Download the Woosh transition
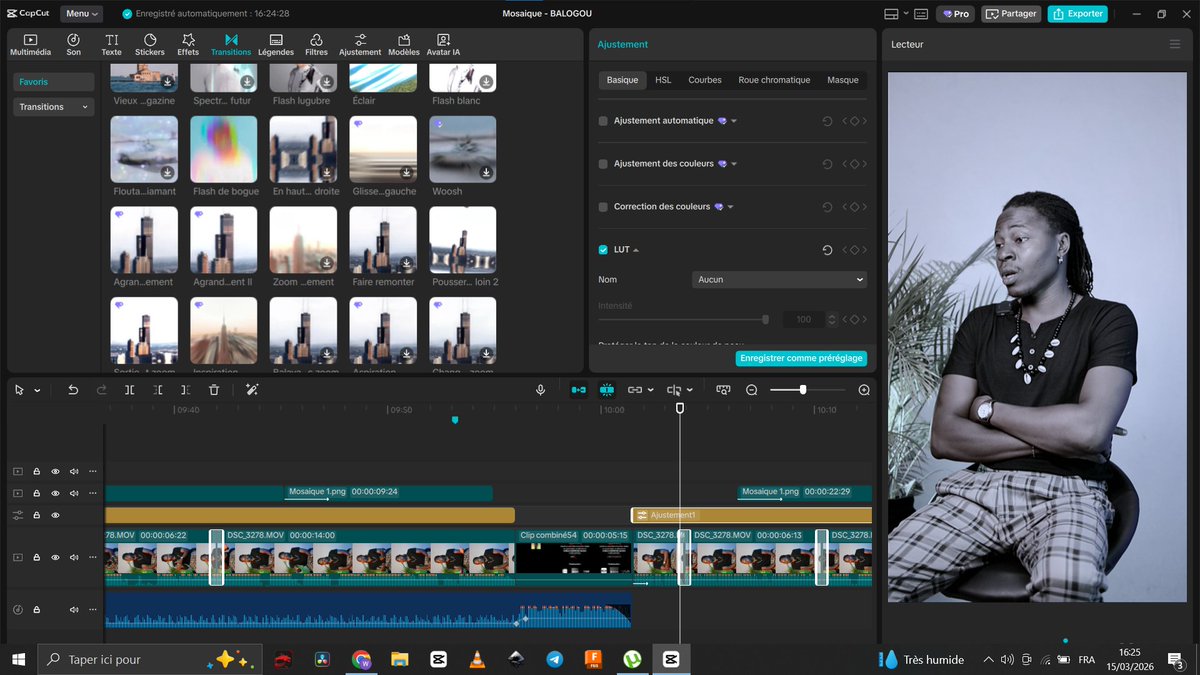Screen dimensions: 1200x675 pyautogui.click(x=486, y=172)
